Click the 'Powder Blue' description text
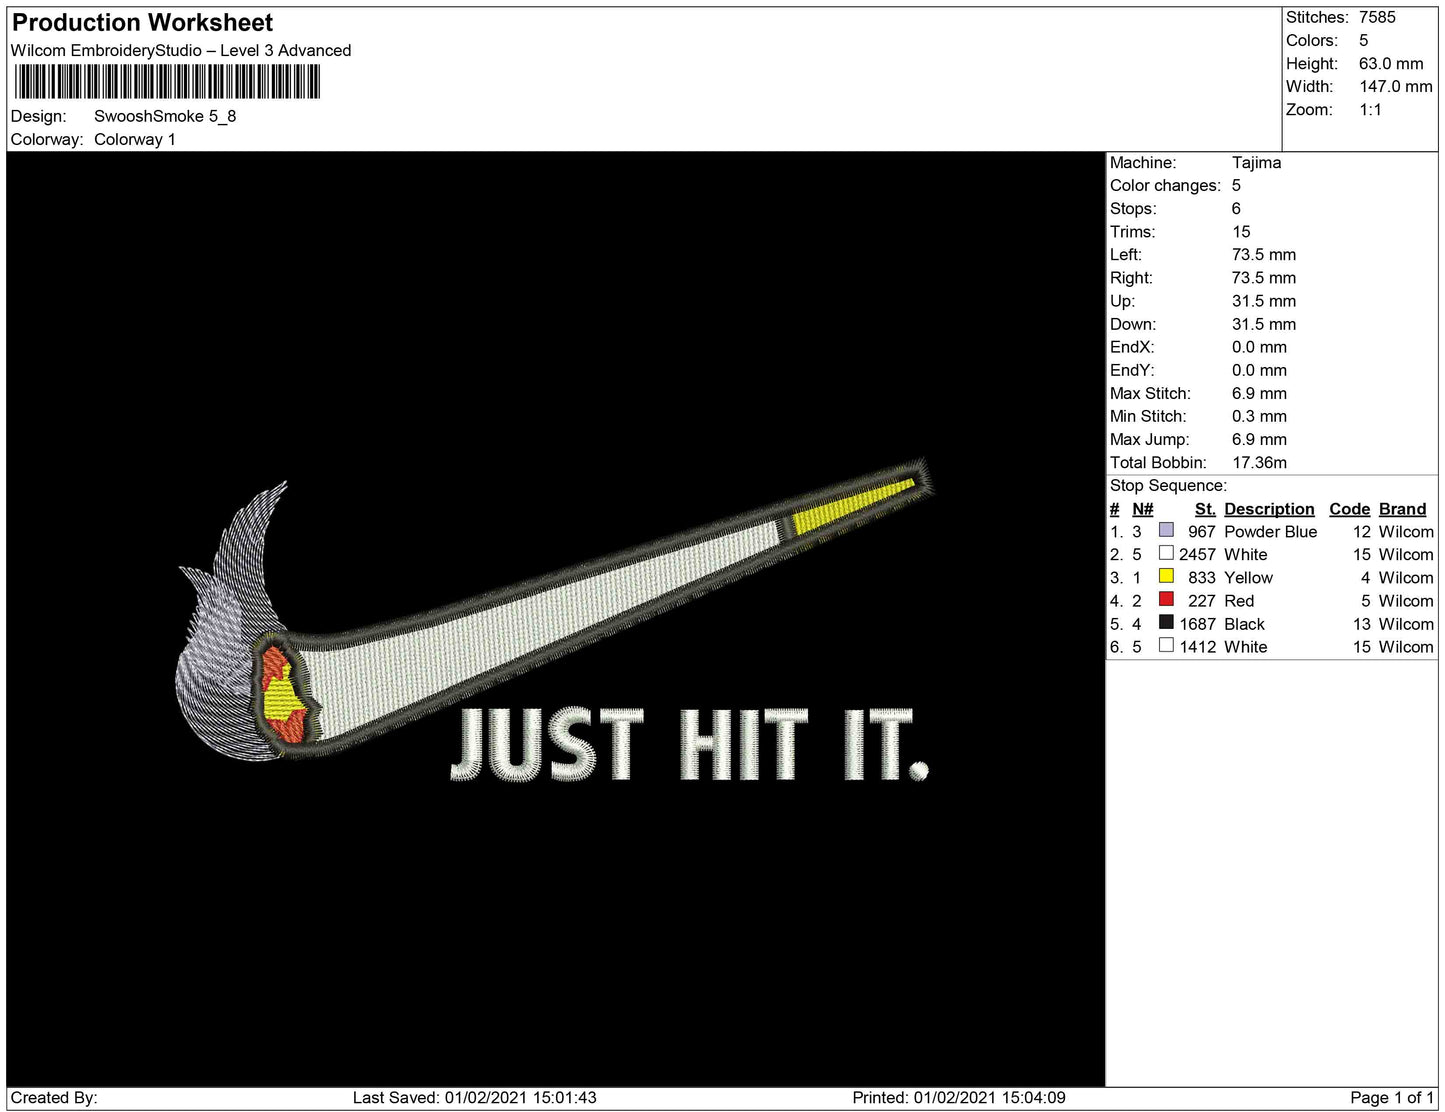This screenshot has height=1112, width=1445. click(1270, 531)
